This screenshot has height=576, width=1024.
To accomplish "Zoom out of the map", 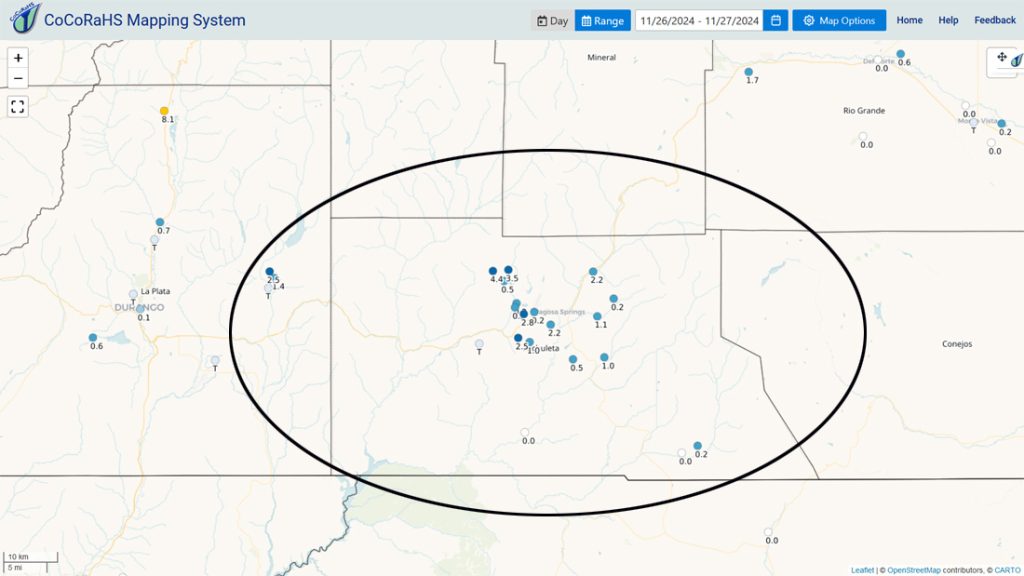I will point(18,78).
